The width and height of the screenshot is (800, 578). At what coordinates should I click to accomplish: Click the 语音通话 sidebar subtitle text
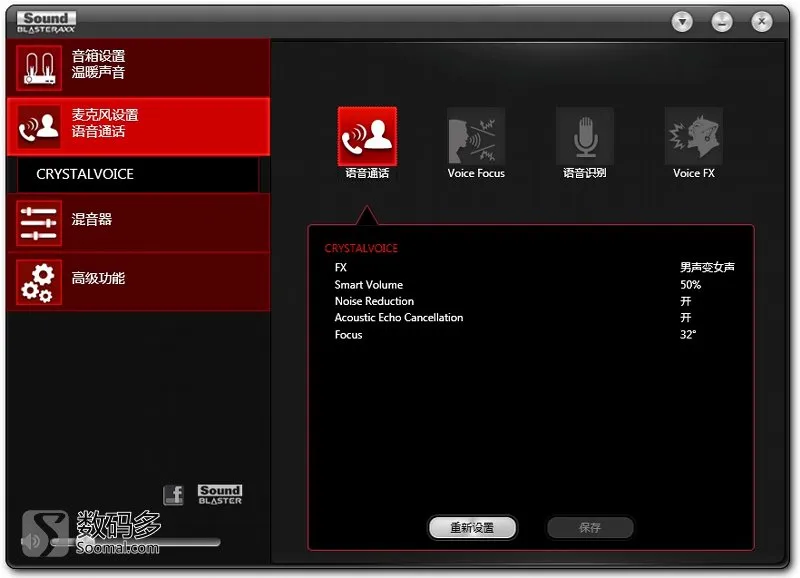(98, 131)
